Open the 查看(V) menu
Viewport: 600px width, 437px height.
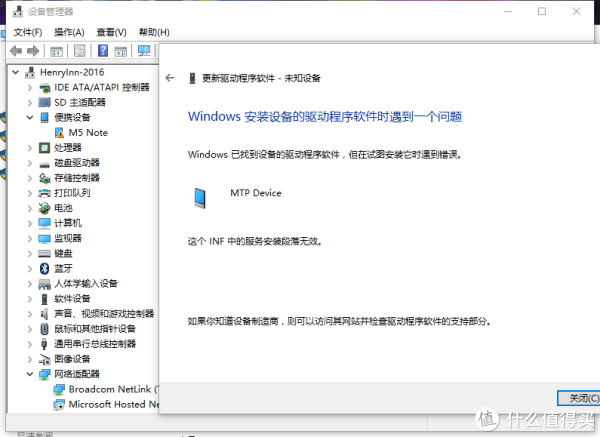tap(111, 32)
